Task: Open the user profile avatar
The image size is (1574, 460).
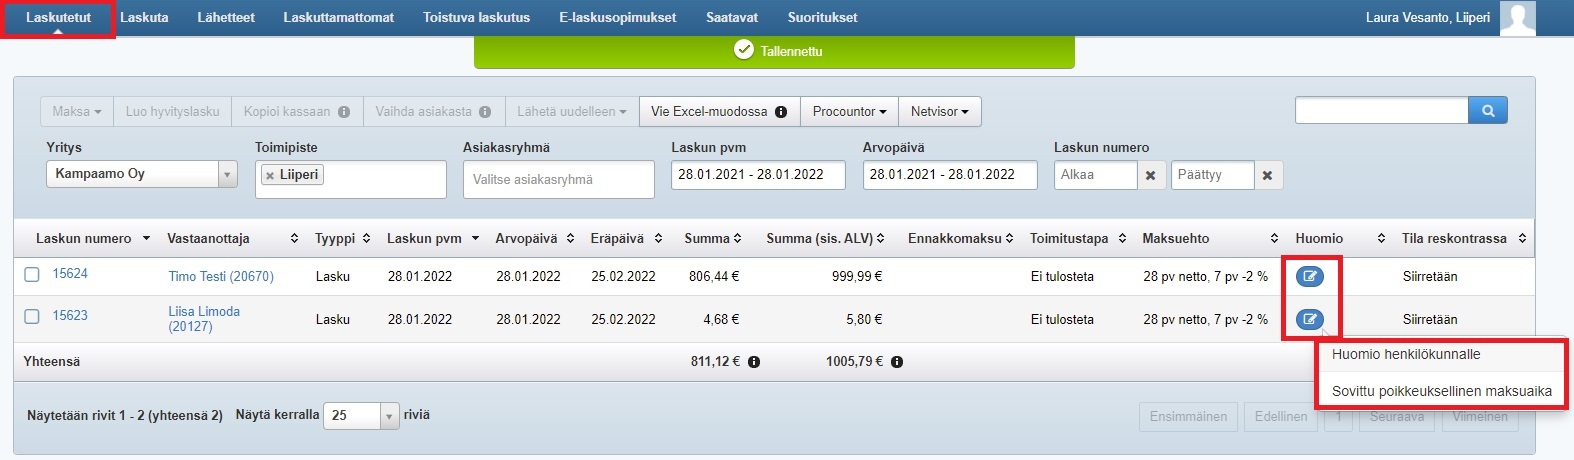Action: (1517, 18)
